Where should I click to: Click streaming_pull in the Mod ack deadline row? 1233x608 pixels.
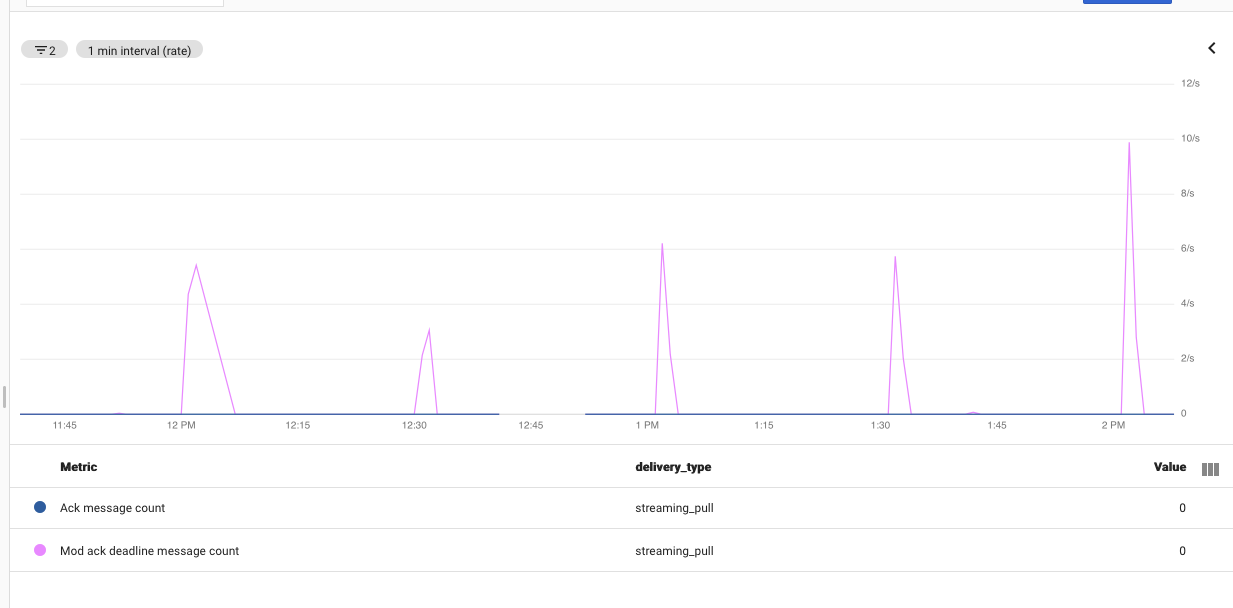(x=674, y=551)
